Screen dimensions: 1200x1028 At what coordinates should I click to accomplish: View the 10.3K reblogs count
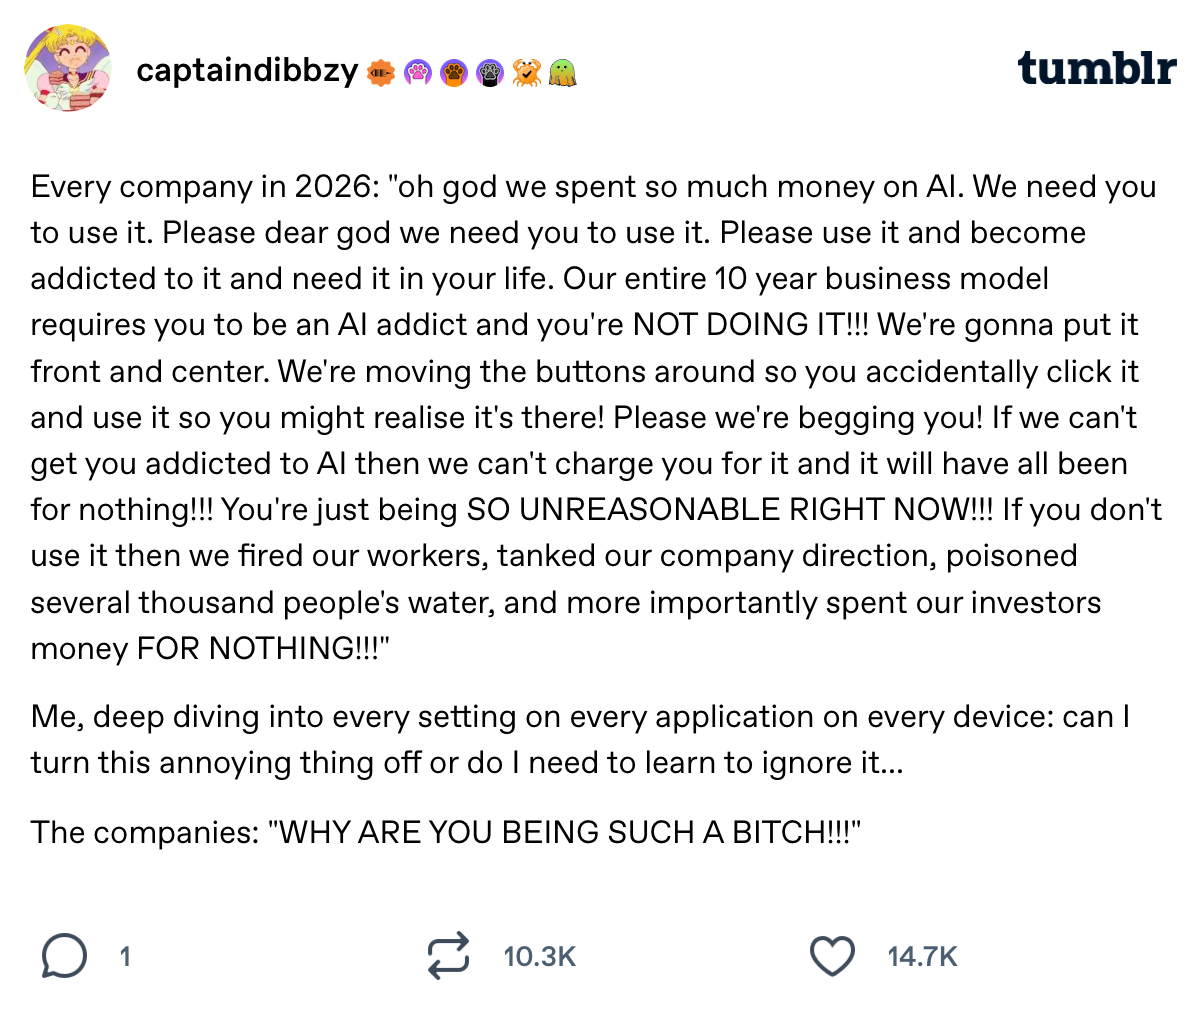click(x=540, y=957)
